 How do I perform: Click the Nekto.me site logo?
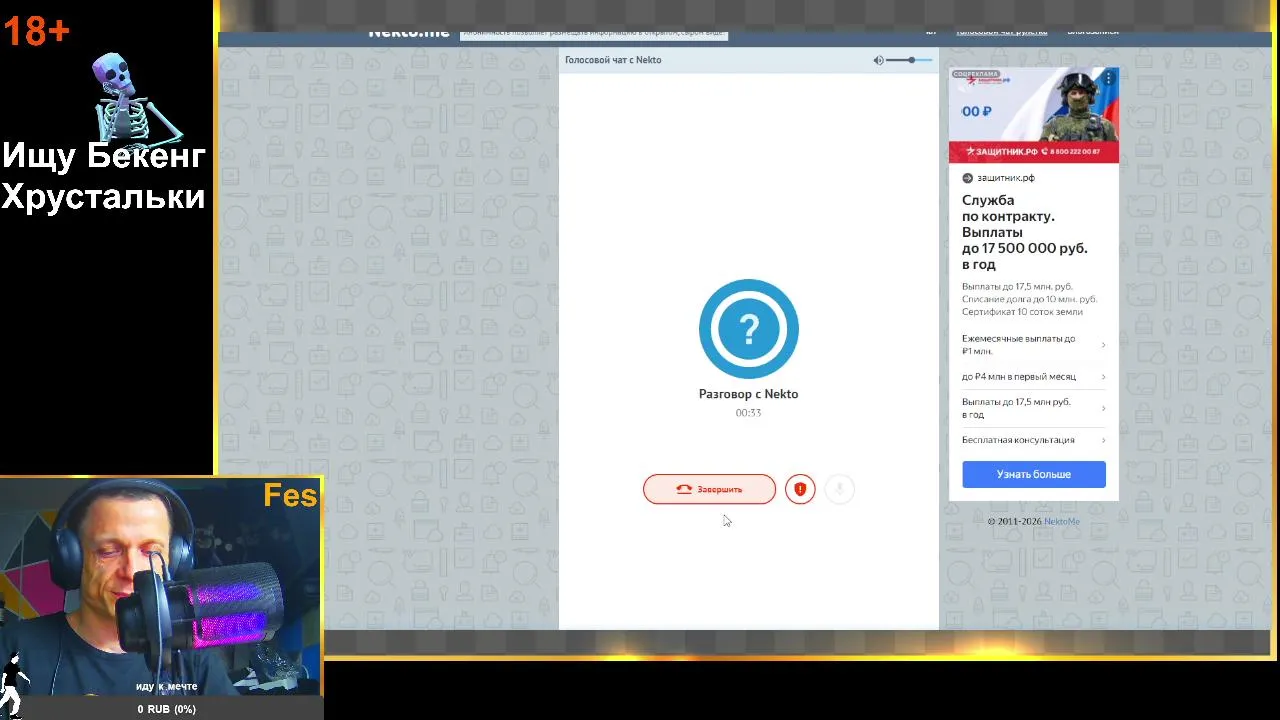click(x=408, y=32)
